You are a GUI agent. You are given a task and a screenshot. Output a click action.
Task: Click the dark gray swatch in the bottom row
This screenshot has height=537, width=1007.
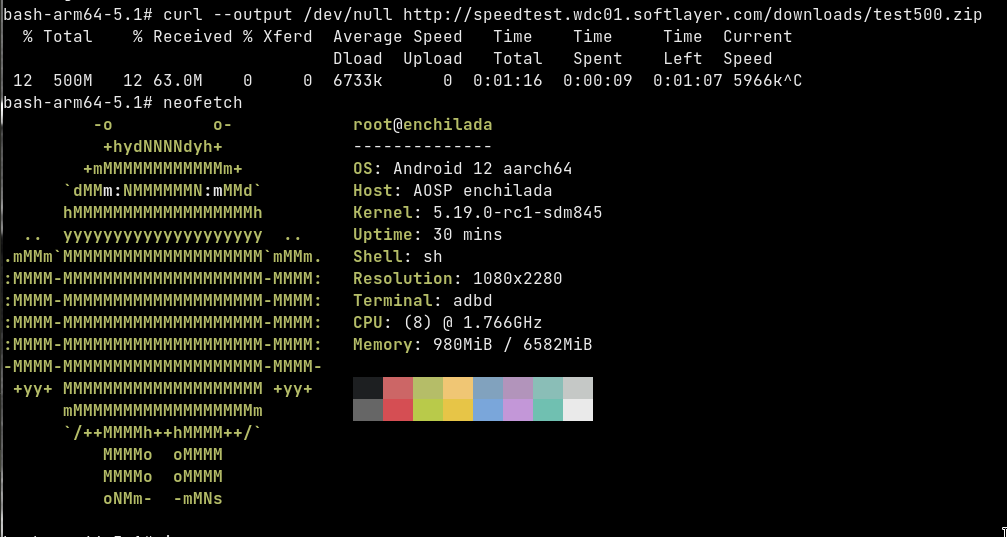tap(368, 410)
